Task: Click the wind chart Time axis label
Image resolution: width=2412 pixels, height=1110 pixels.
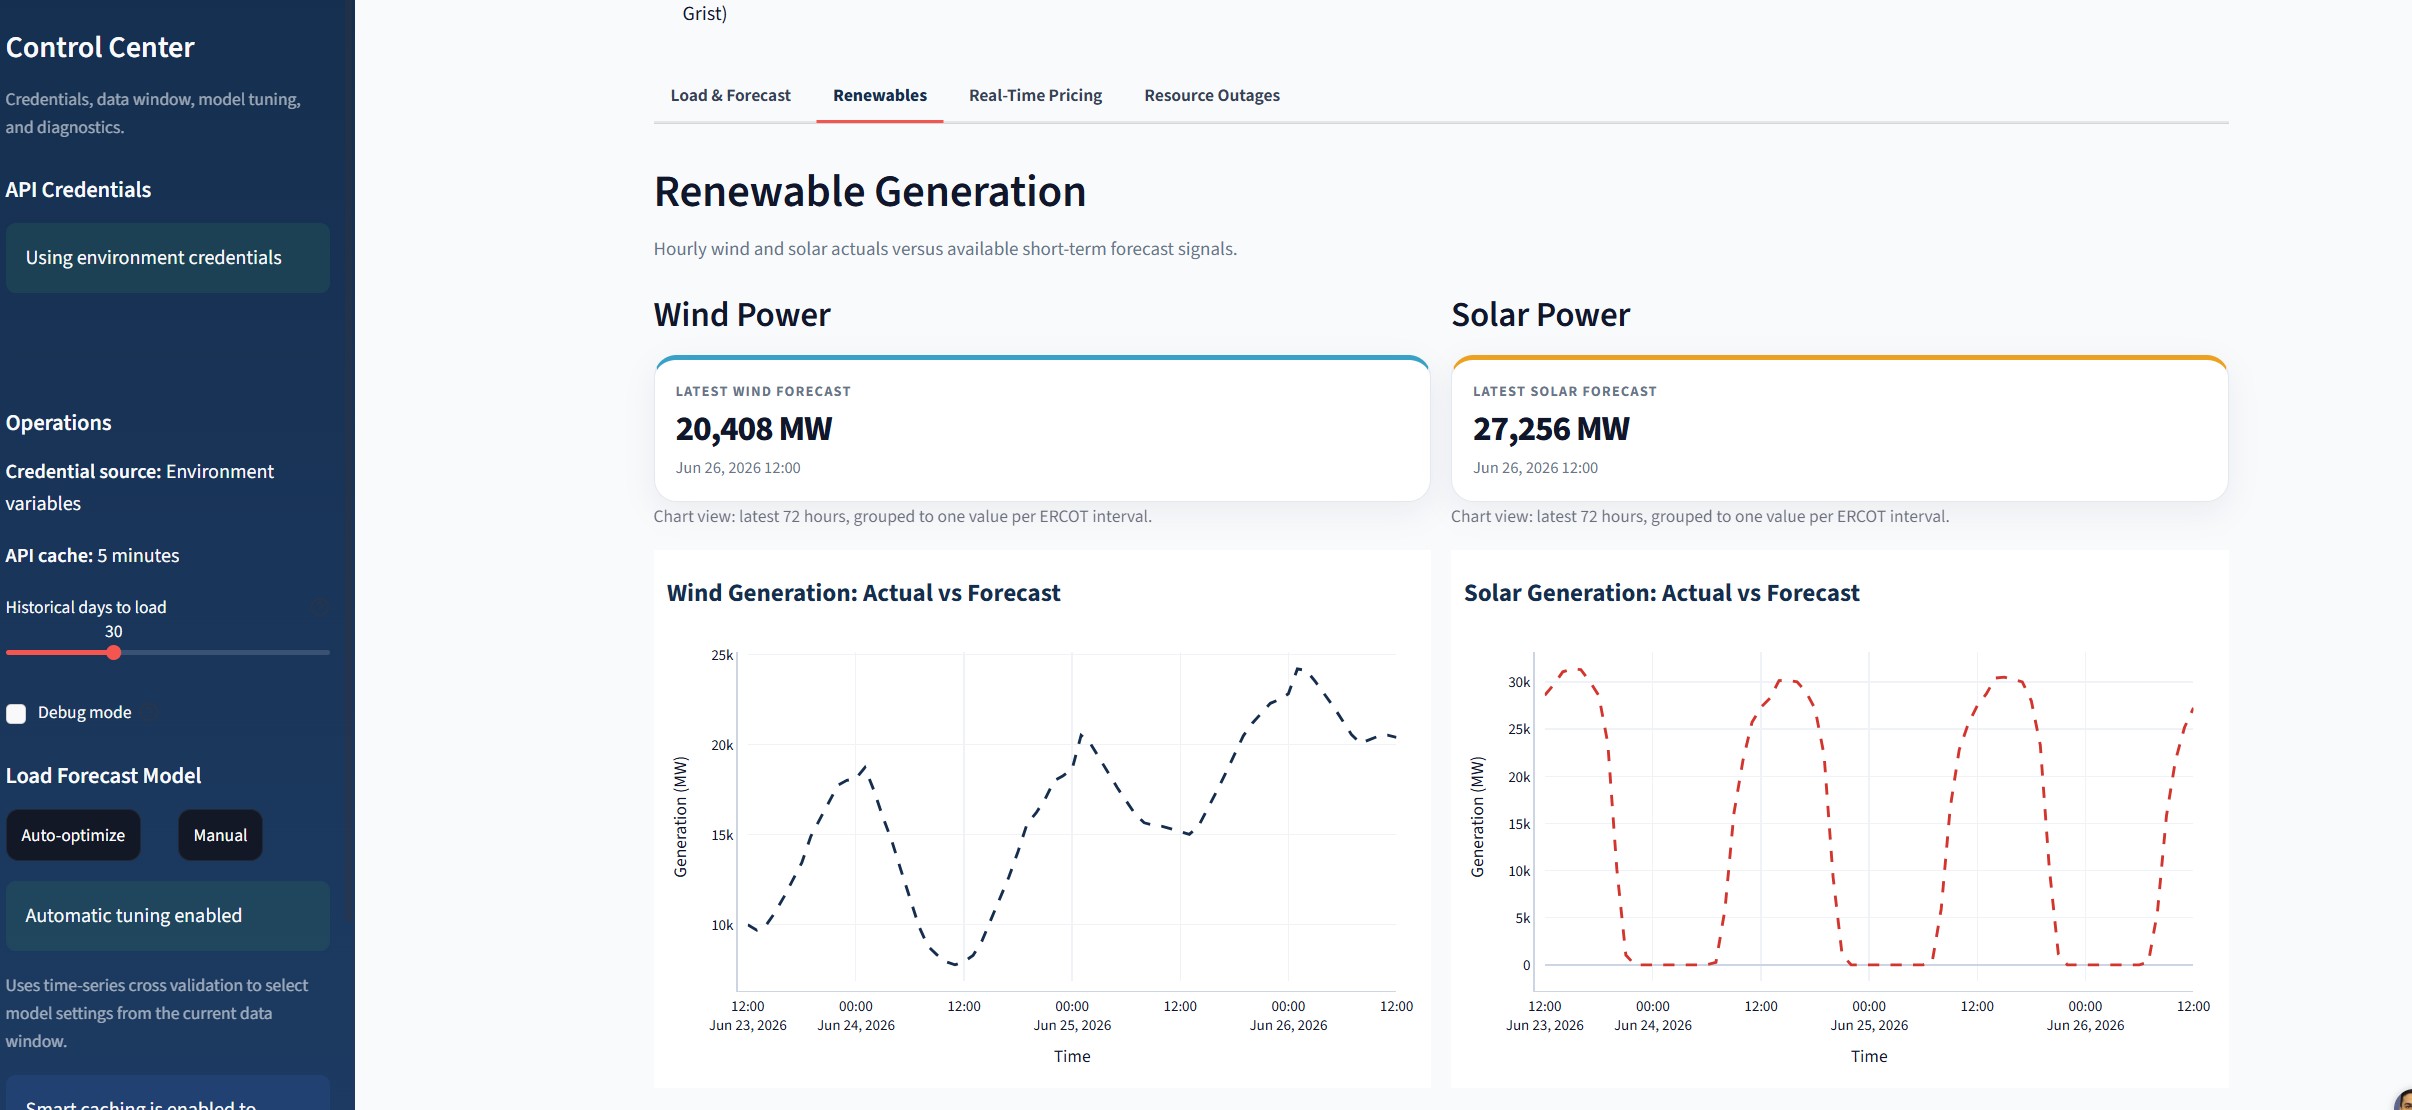Action: click(x=1072, y=1056)
